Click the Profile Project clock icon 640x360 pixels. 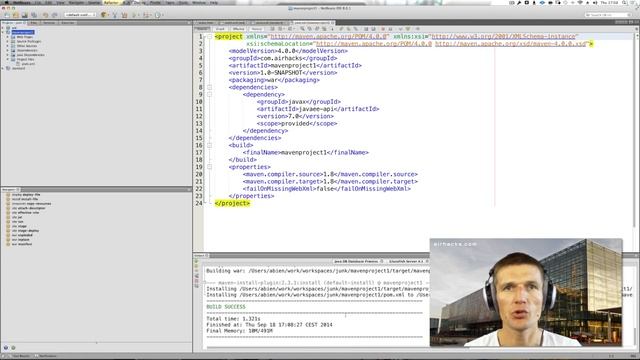pyautogui.click(x=158, y=15)
